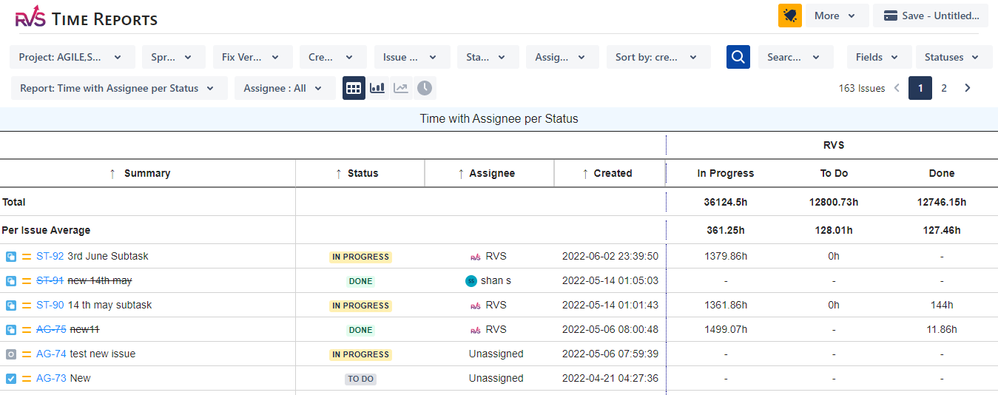Open issue link AG-75
The width and height of the screenshot is (998, 395).
52,329
